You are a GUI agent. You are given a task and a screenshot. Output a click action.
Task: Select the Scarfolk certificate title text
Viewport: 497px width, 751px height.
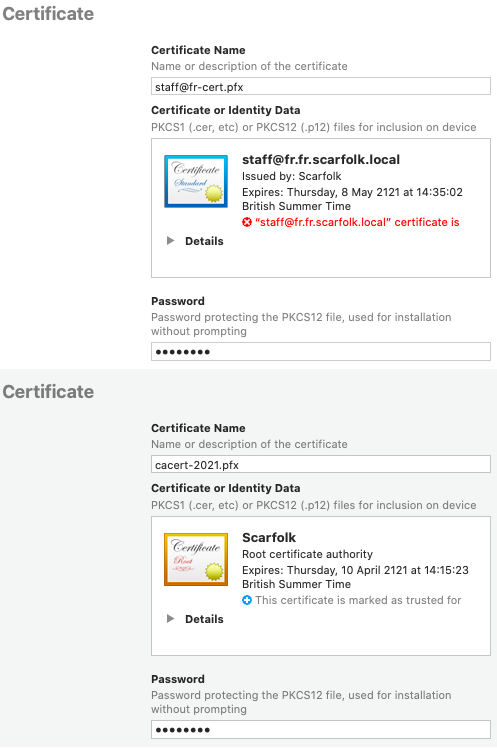pyautogui.click(x=269, y=537)
